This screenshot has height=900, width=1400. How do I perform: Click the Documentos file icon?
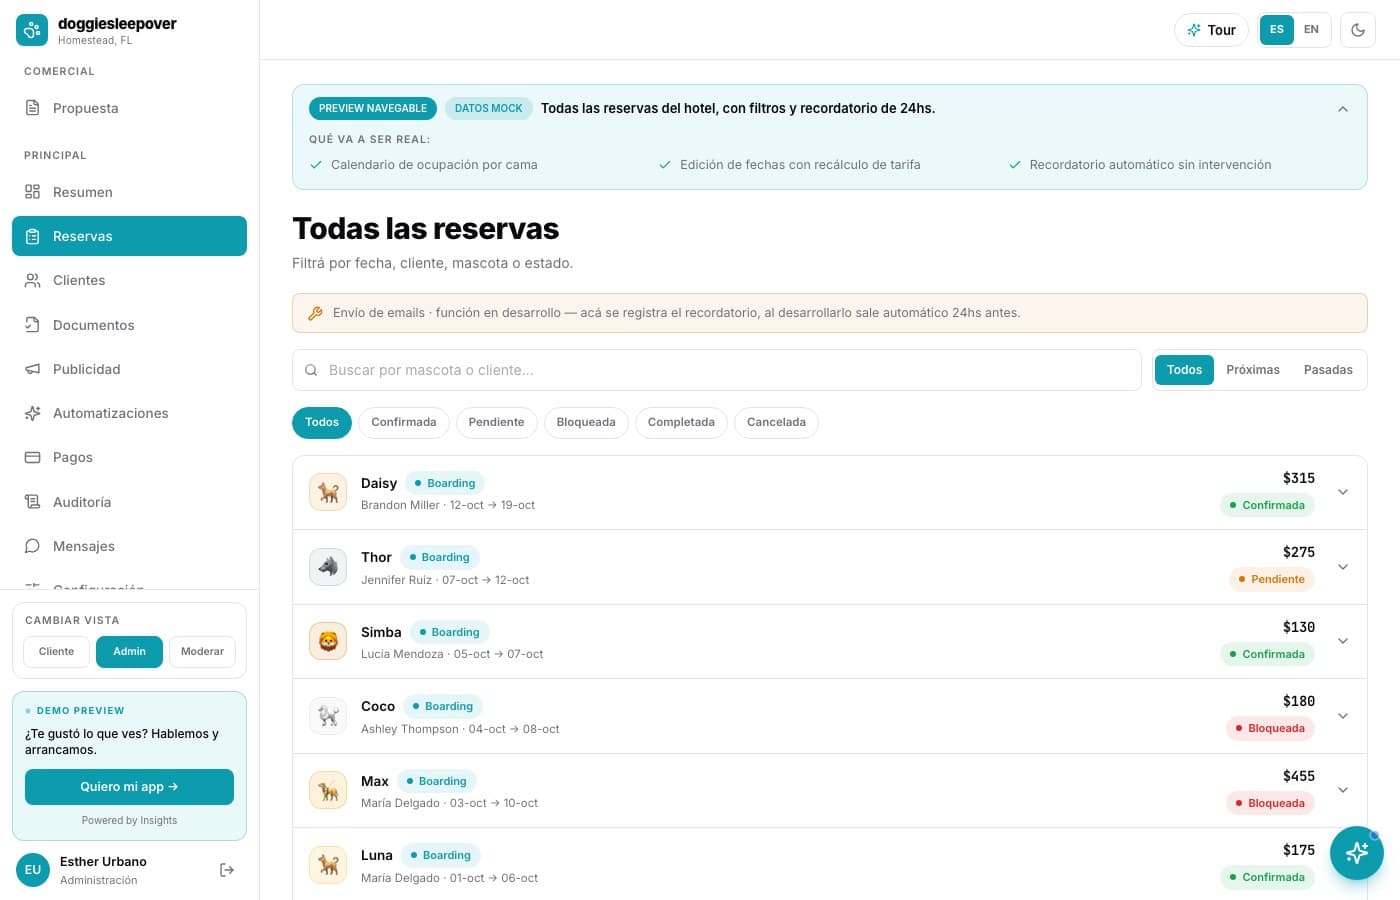coord(32,325)
